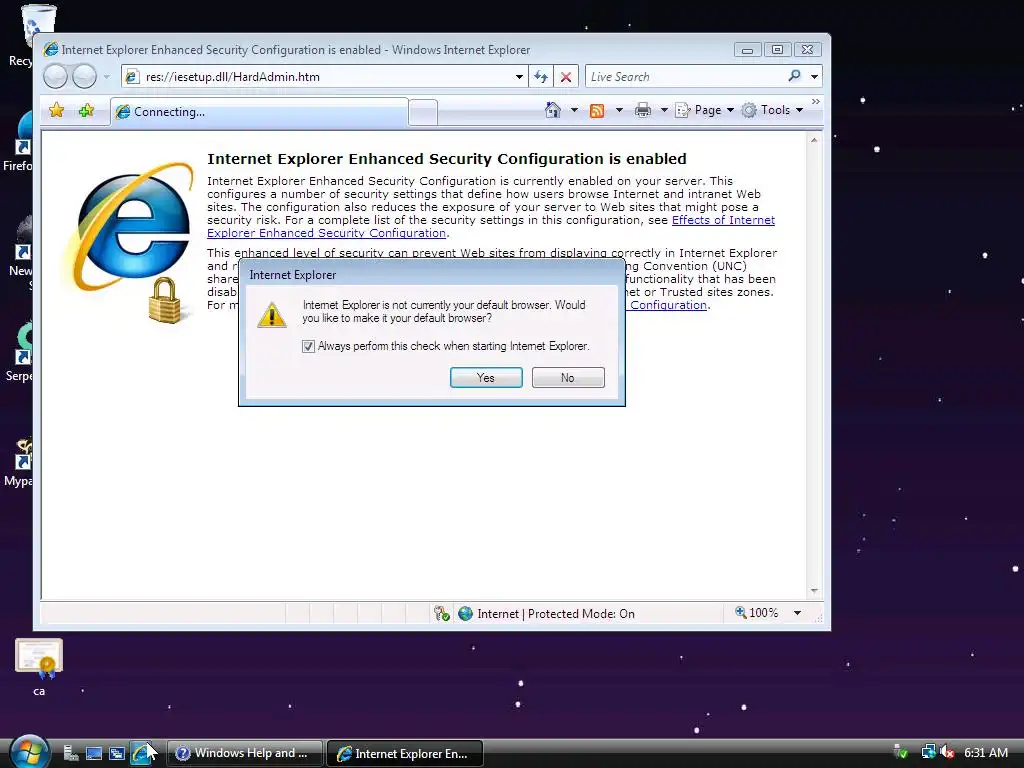Open the recent pages dropdown arrow
Image resolution: width=1024 pixels, height=768 pixels.
pos(106,76)
